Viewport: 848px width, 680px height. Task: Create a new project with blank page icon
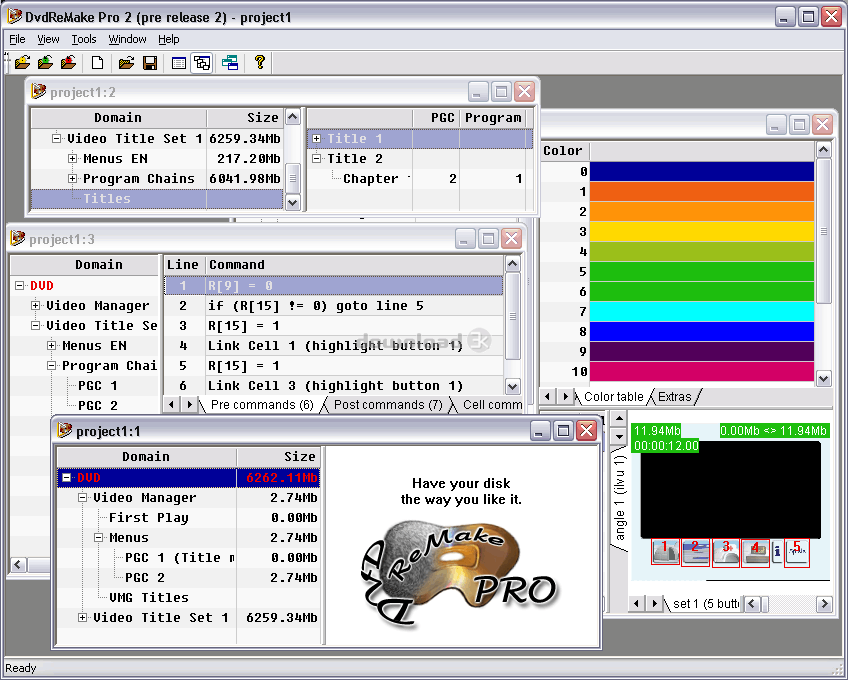tap(97, 63)
